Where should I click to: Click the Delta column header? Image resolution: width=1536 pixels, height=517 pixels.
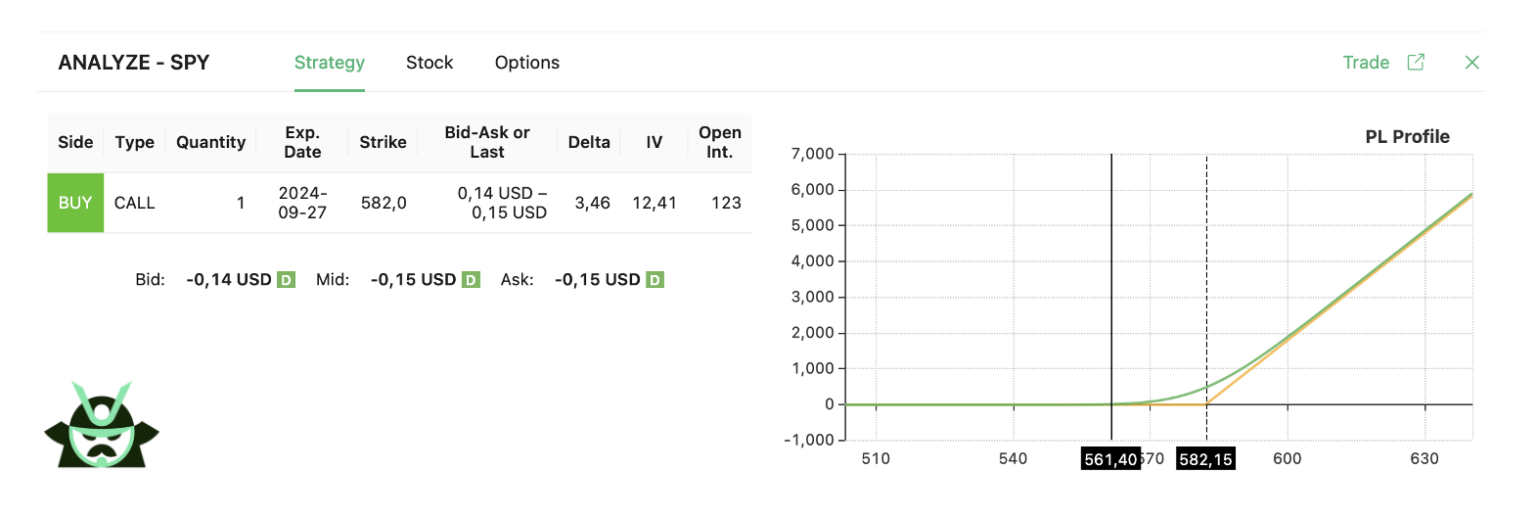(589, 142)
